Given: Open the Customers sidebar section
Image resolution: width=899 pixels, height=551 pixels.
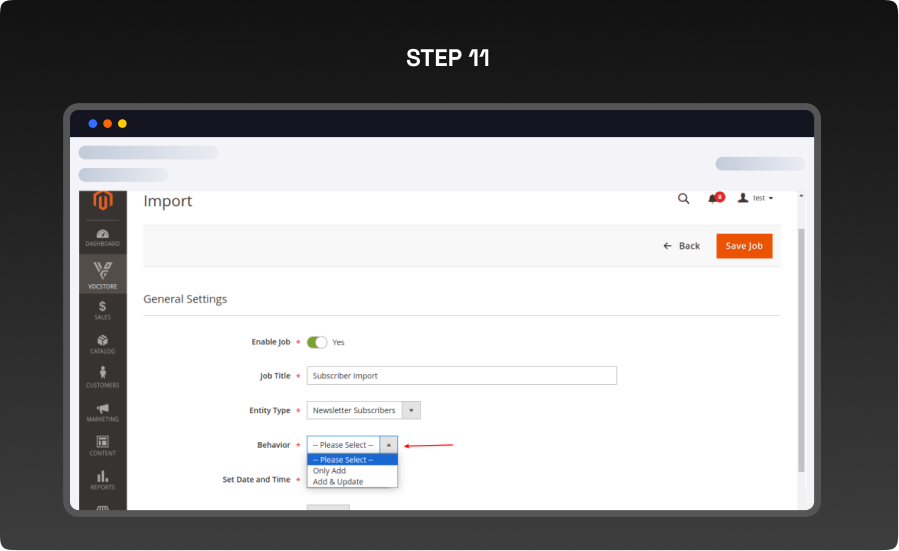Looking at the screenshot, I should 103,378.
